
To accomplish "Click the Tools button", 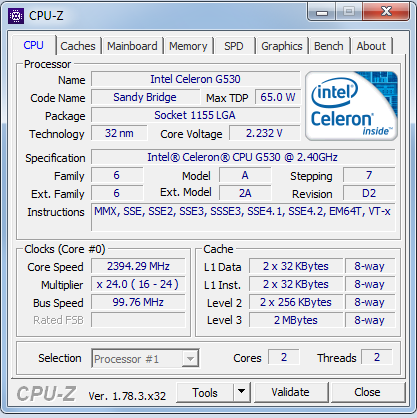I will click(205, 392).
